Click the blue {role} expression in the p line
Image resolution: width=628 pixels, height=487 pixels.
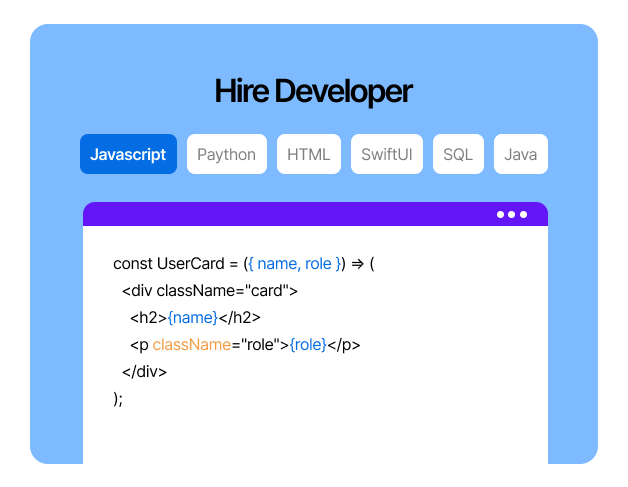[308, 344]
